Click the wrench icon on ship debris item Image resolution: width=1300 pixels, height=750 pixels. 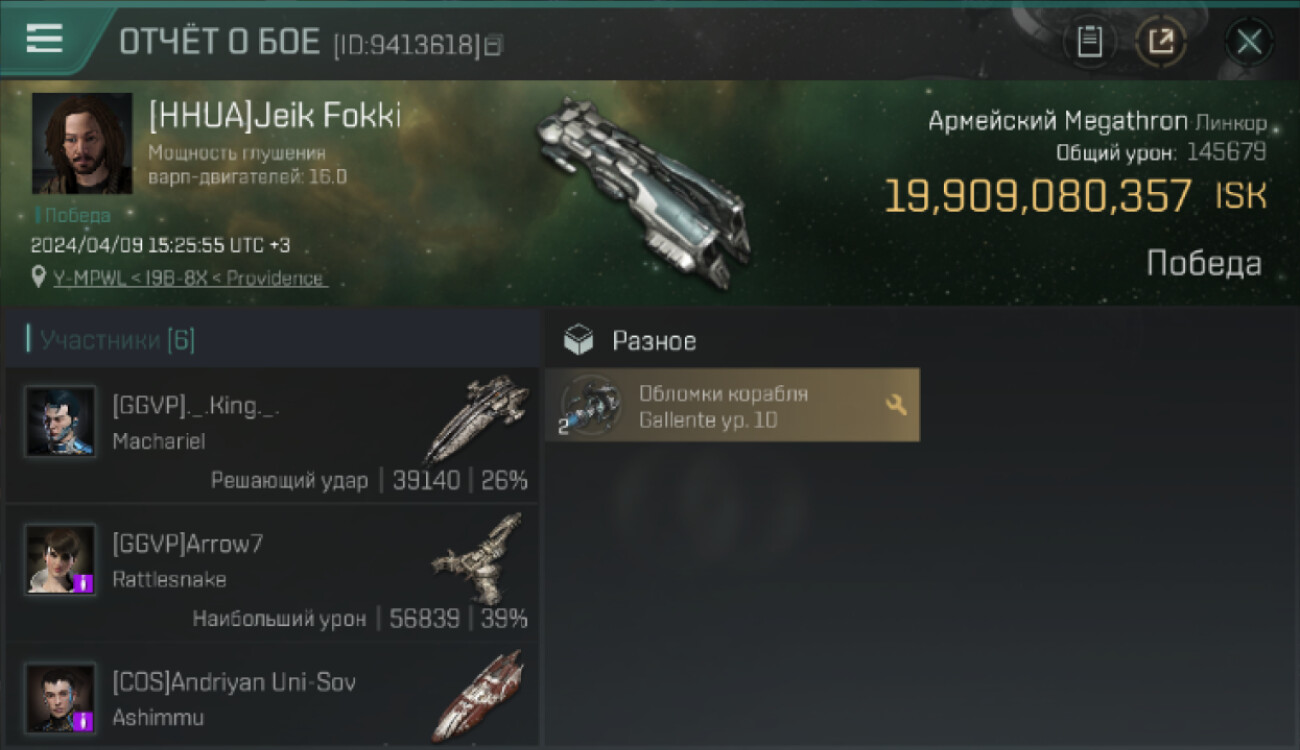click(x=896, y=405)
